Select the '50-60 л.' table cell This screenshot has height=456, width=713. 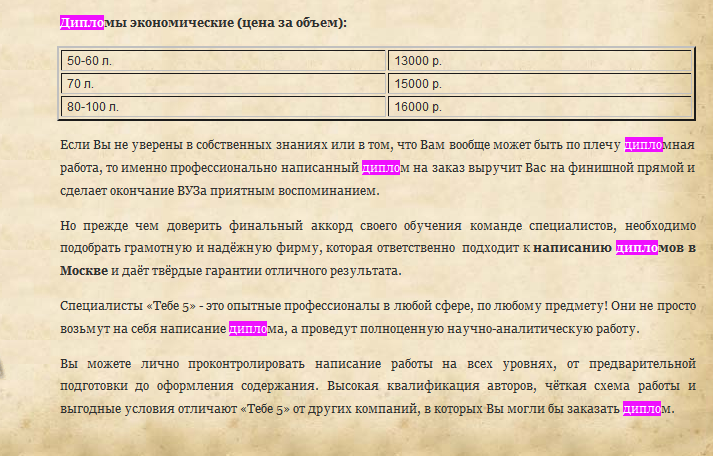point(223,61)
